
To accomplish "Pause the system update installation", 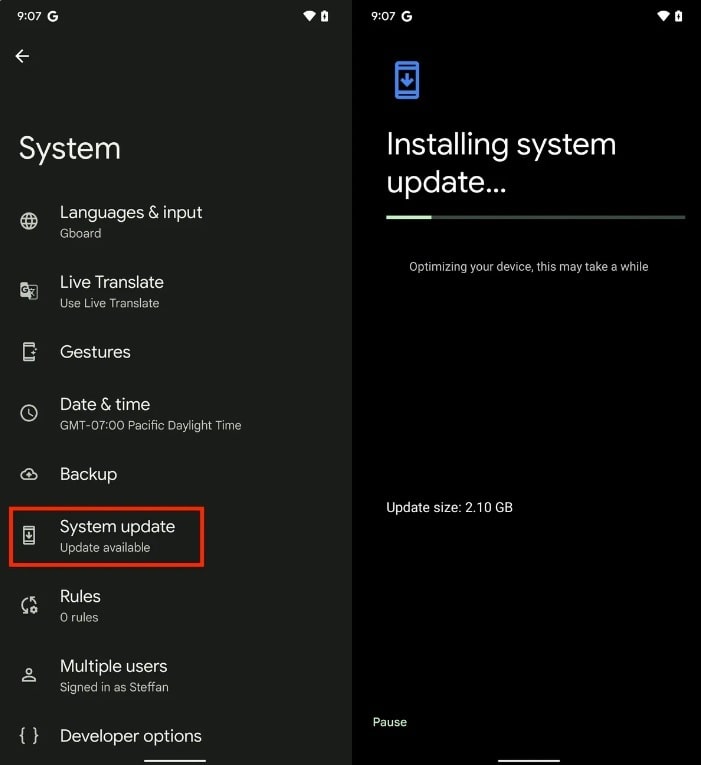I will pyautogui.click(x=390, y=722).
